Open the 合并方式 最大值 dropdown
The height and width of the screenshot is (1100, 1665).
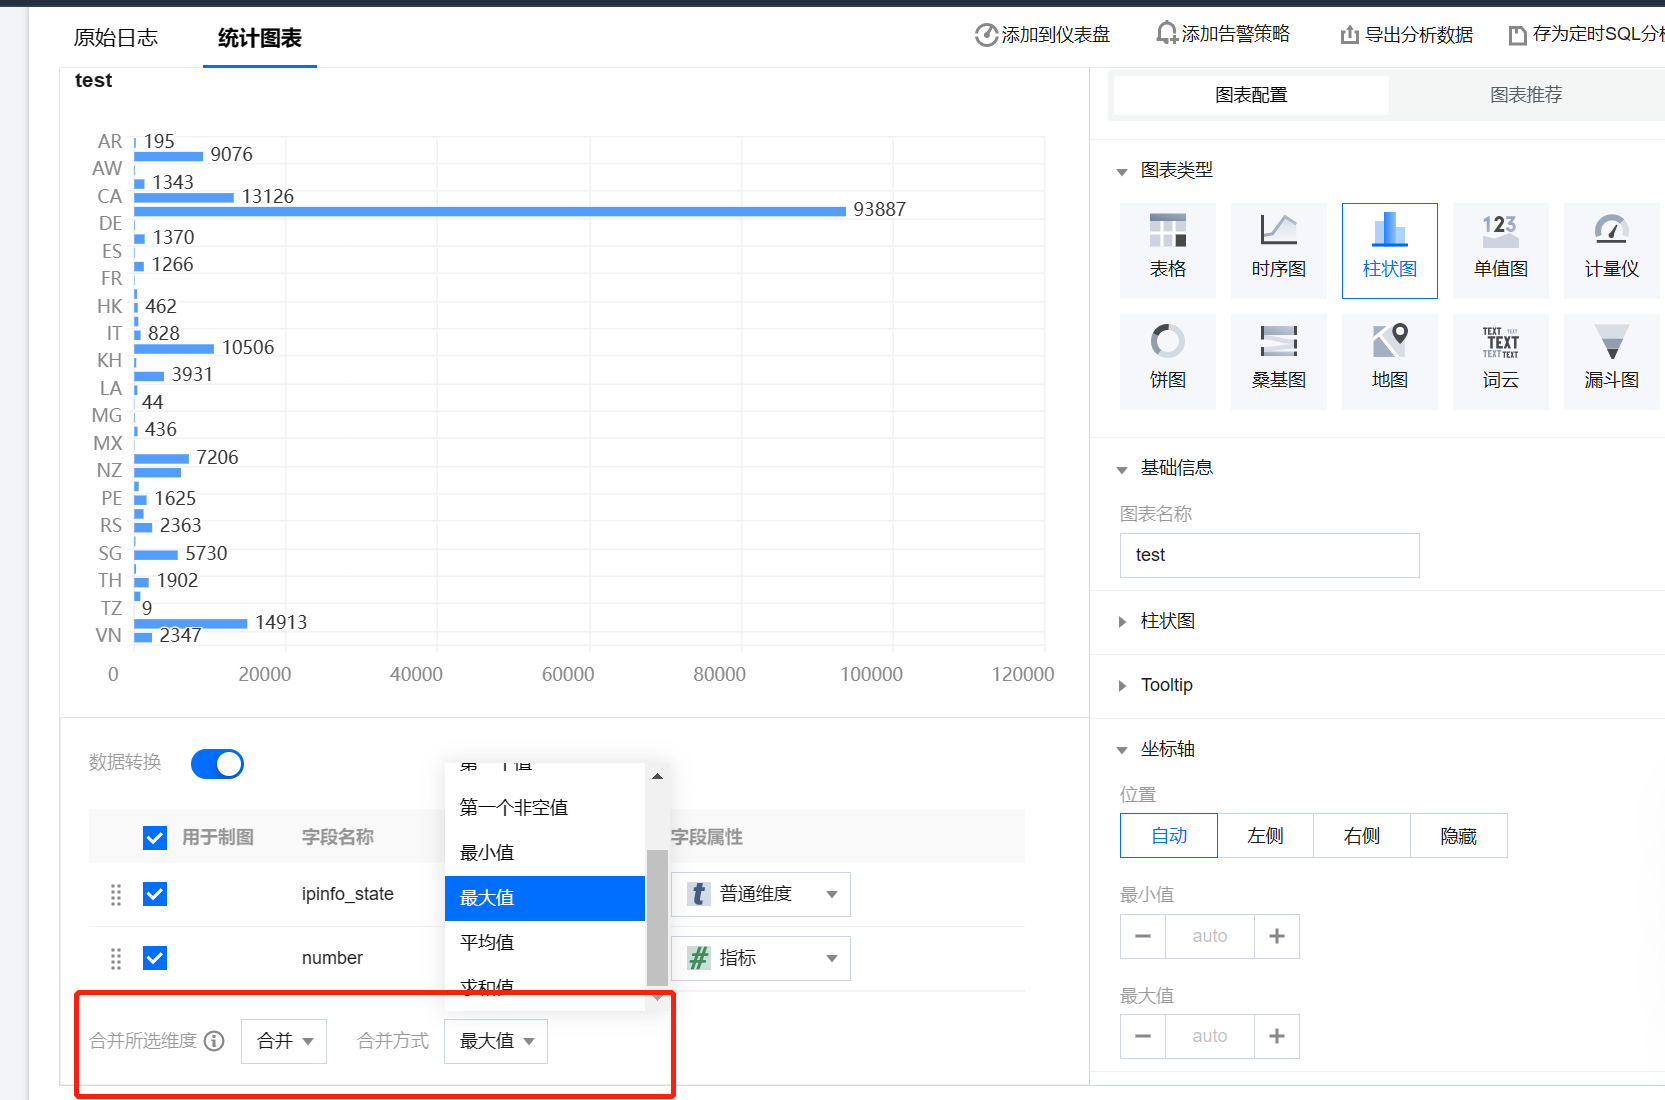click(496, 1041)
